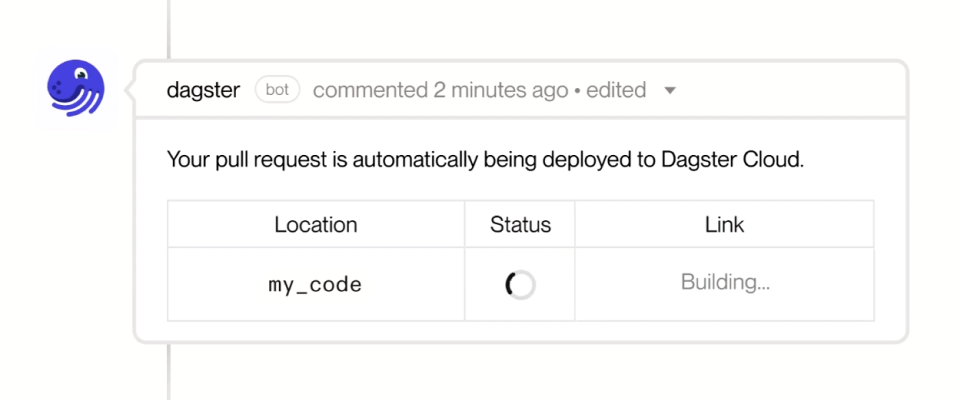Image resolution: width=960 pixels, height=400 pixels.
Task: Click the vertical timeline line above the comment
Action: tap(168, 25)
